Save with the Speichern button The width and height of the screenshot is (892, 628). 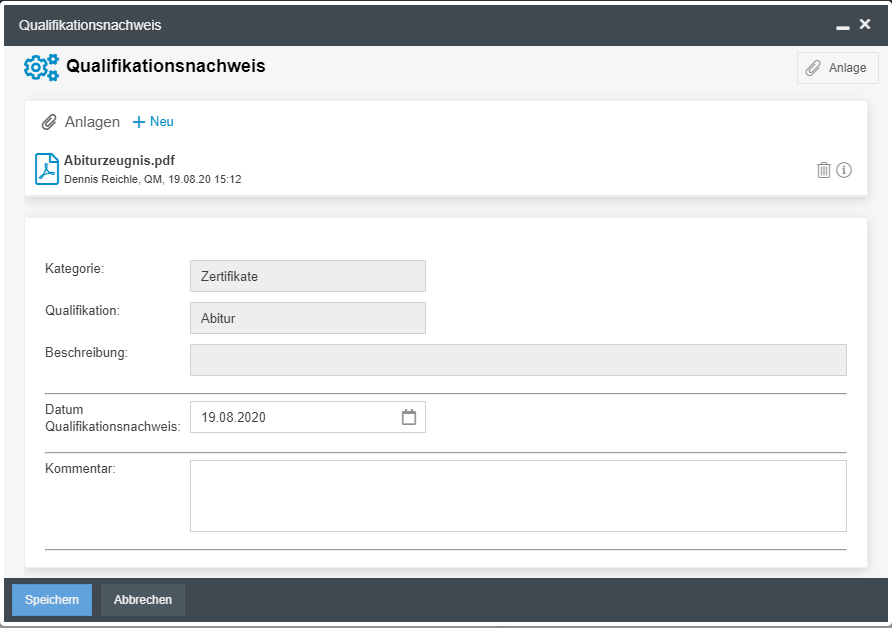pos(52,600)
